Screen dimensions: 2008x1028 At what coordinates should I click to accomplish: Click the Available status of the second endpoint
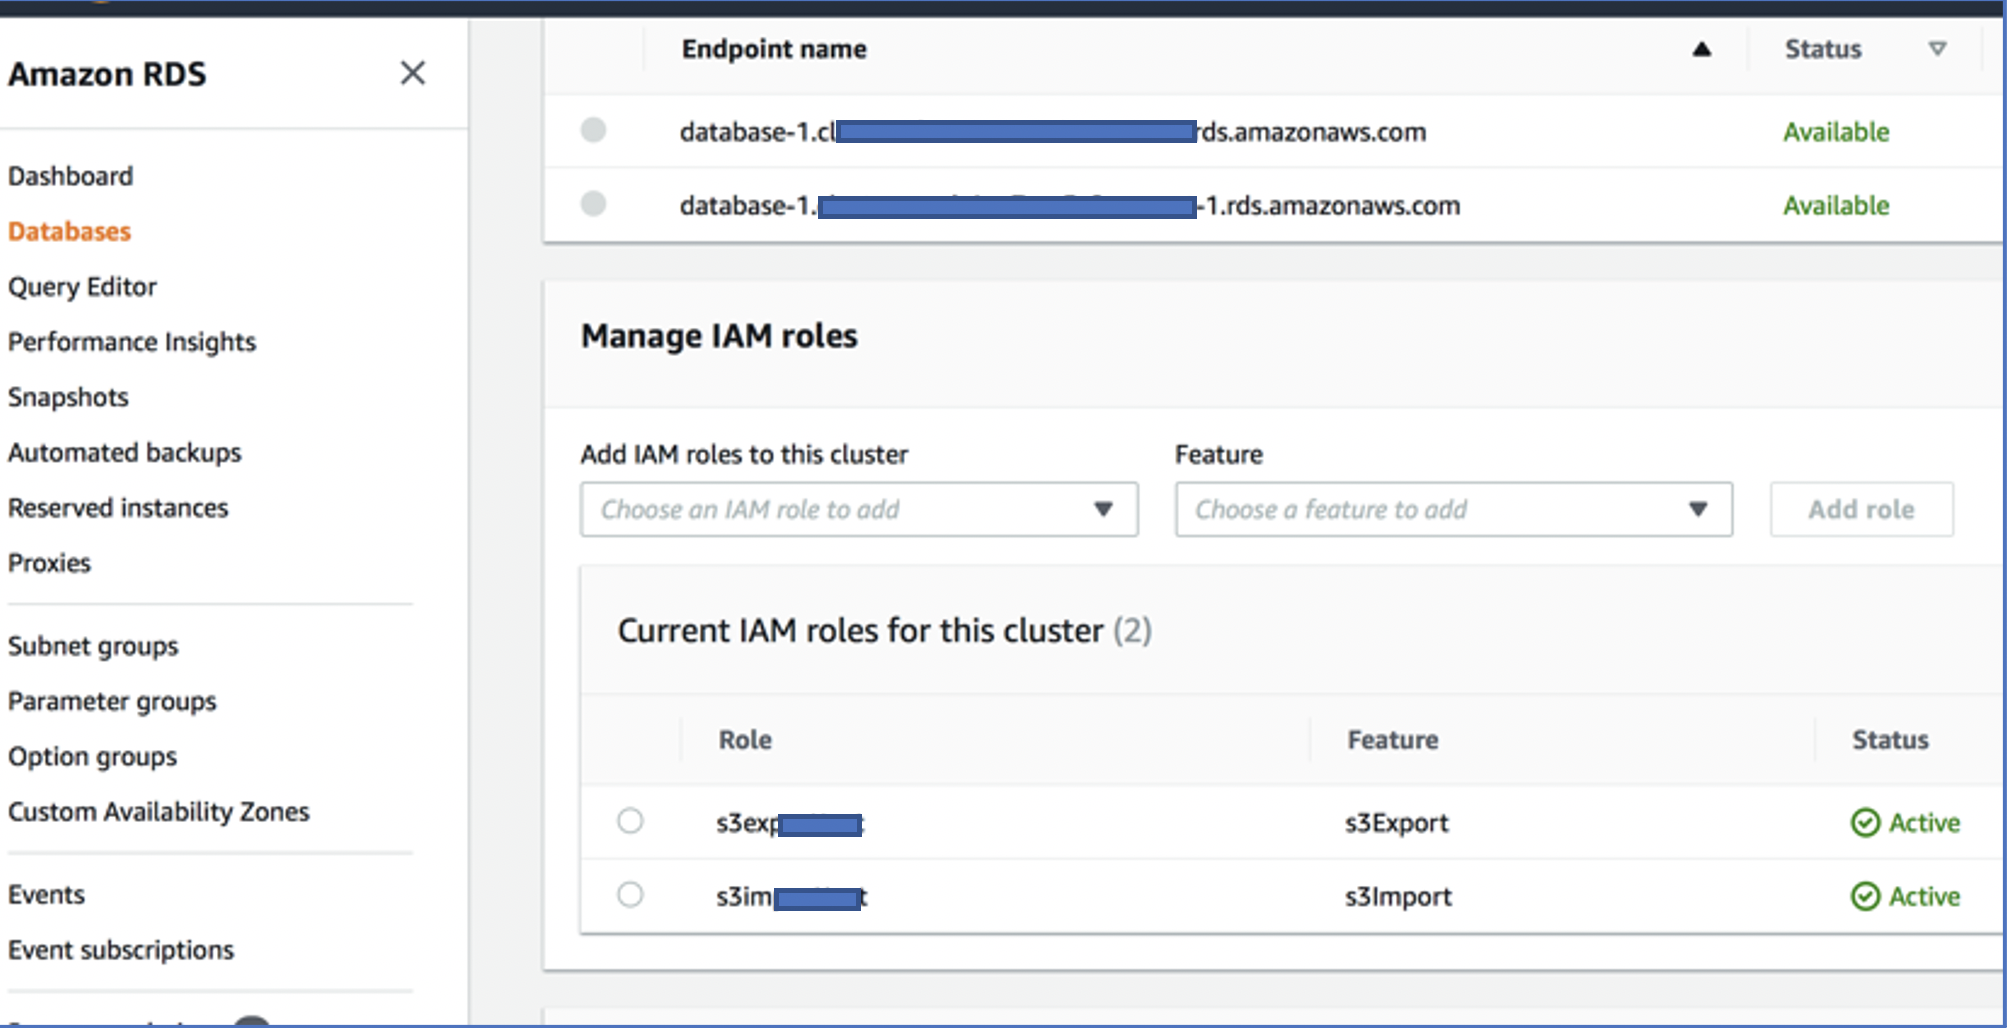[x=1836, y=205]
